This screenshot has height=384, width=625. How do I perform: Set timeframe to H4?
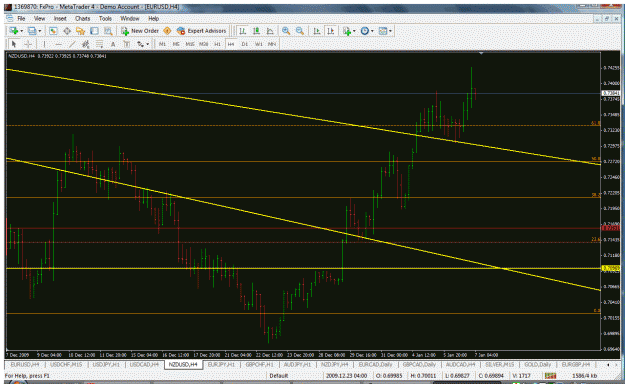coord(231,44)
